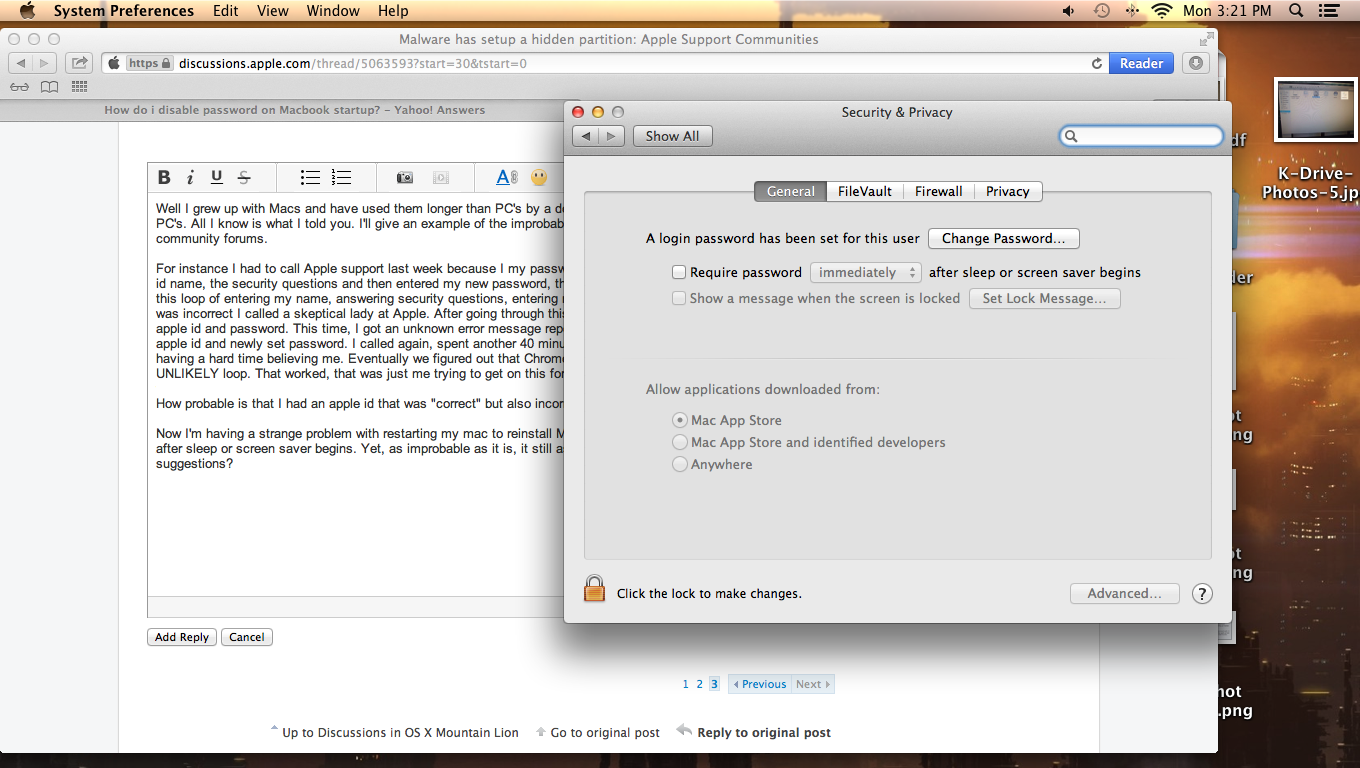Open volume control in menu bar
The height and width of the screenshot is (768, 1360).
pyautogui.click(x=1069, y=11)
